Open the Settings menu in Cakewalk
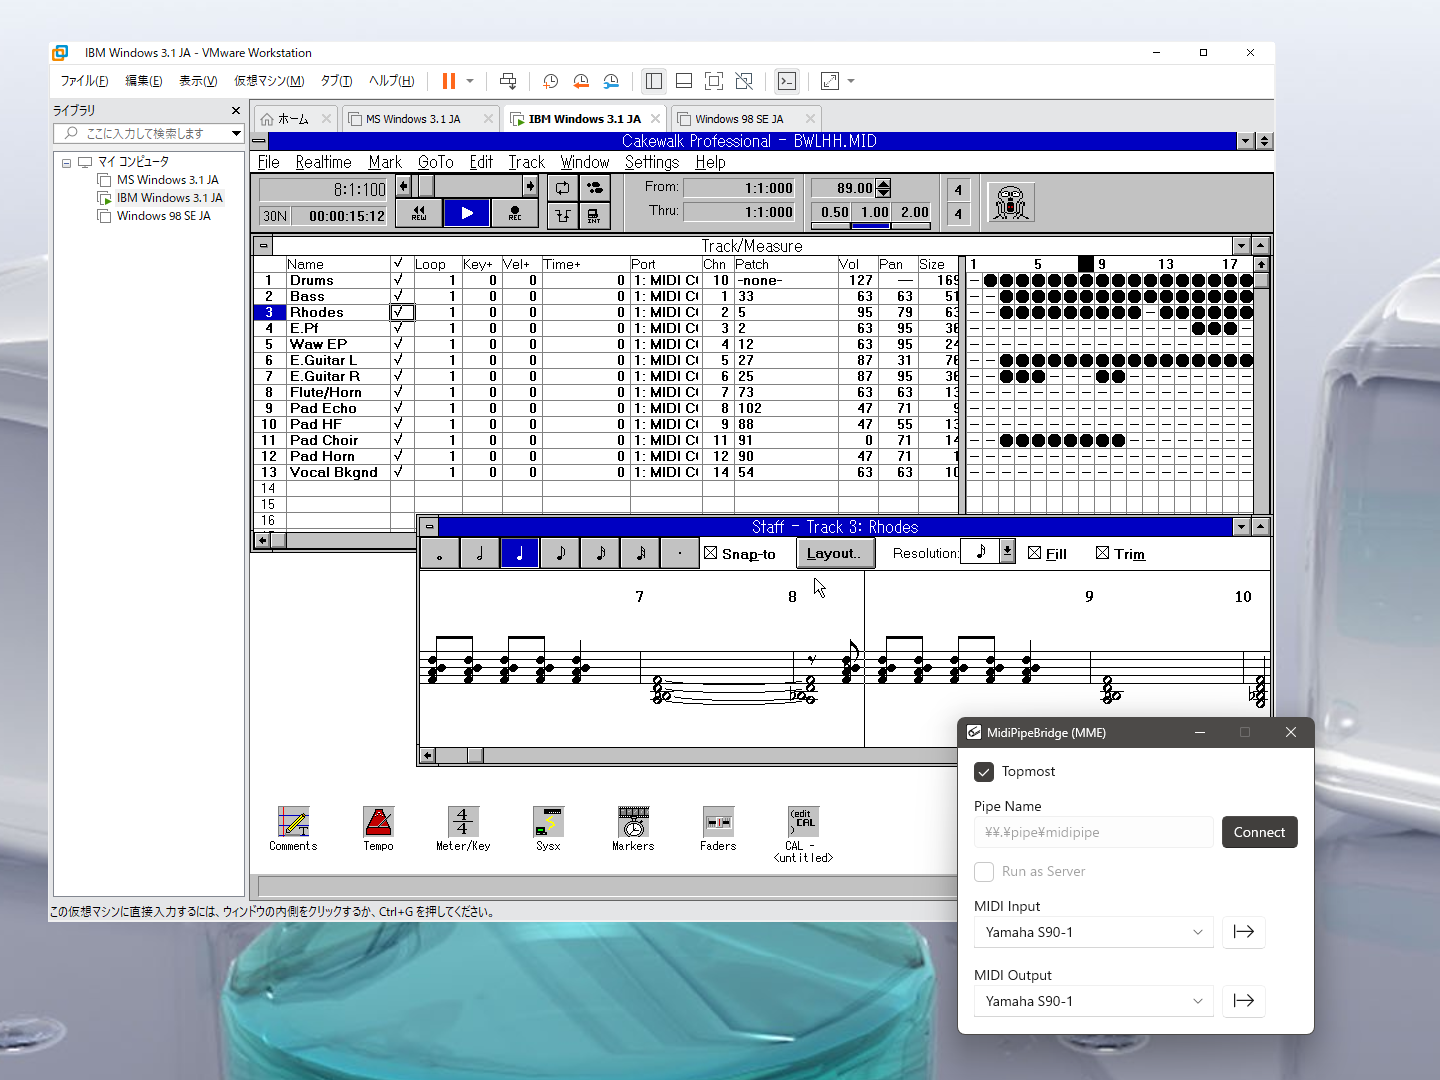This screenshot has width=1440, height=1080. click(651, 162)
